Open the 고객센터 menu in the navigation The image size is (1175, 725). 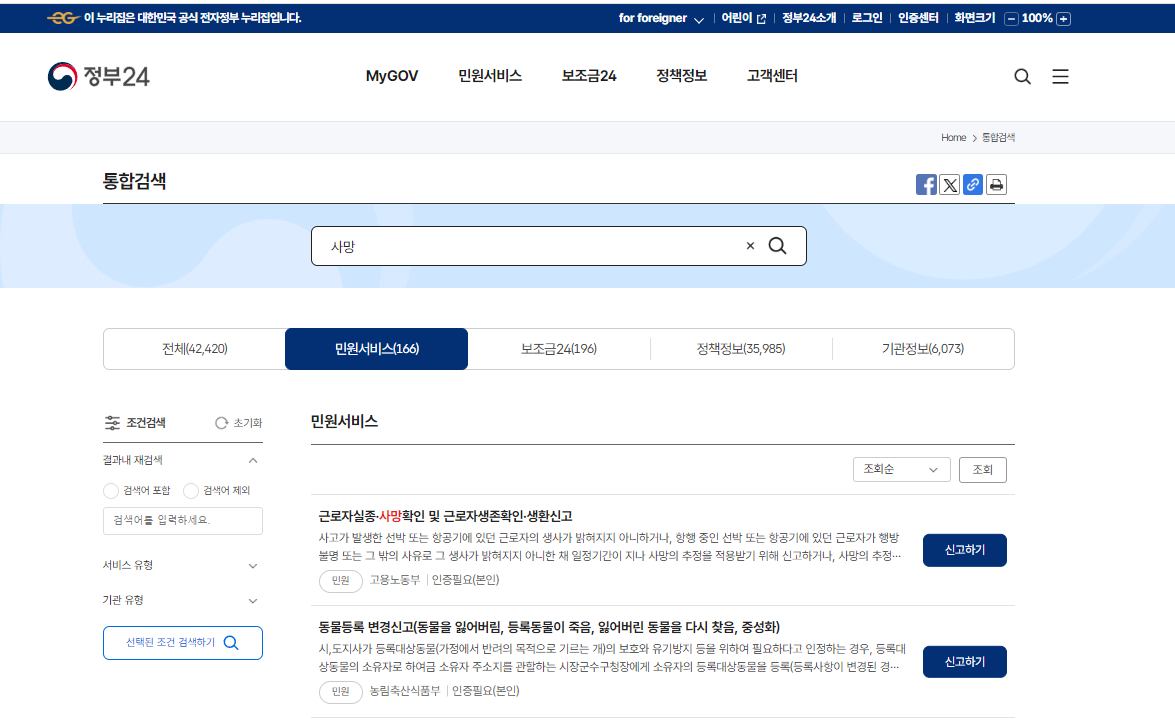click(x=772, y=75)
